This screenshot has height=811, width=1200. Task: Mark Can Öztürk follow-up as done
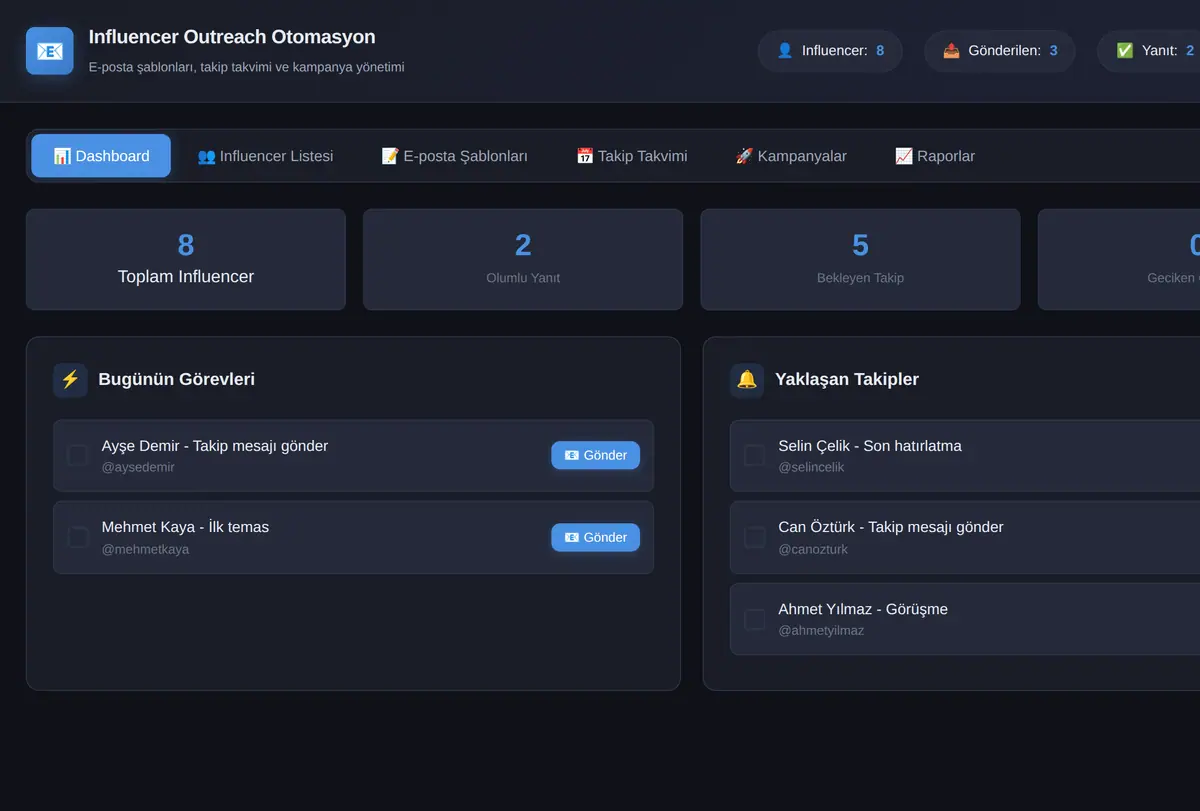[x=755, y=538]
